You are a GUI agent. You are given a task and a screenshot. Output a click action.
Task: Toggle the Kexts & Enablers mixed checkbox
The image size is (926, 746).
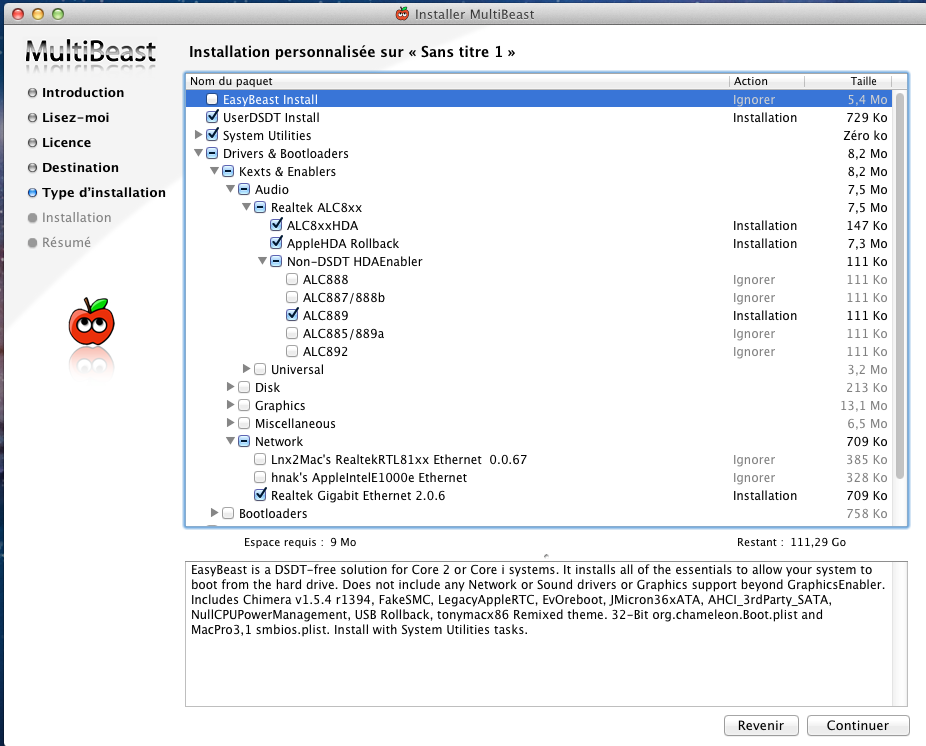[228, 171]
